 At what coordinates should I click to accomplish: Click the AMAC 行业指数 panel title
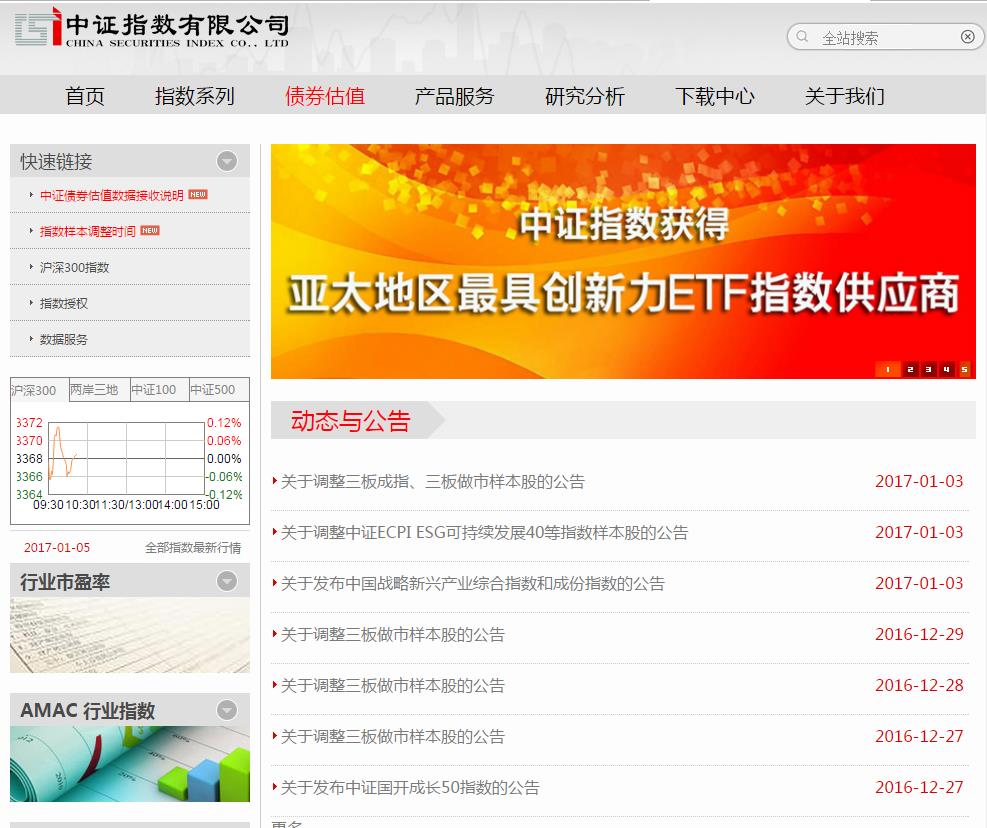click(87, 711)
